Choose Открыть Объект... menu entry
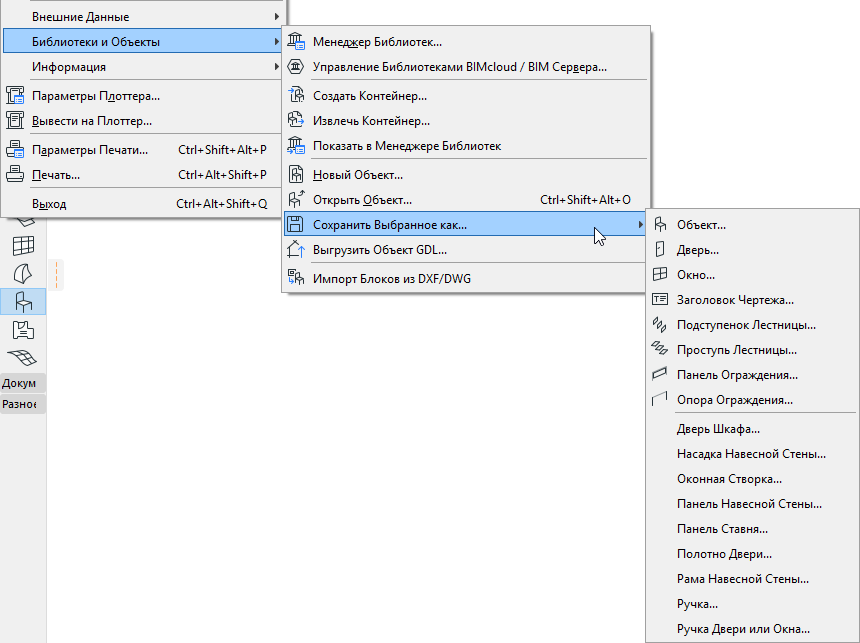Viewport: 860px width, 643px height. [466, 200]
